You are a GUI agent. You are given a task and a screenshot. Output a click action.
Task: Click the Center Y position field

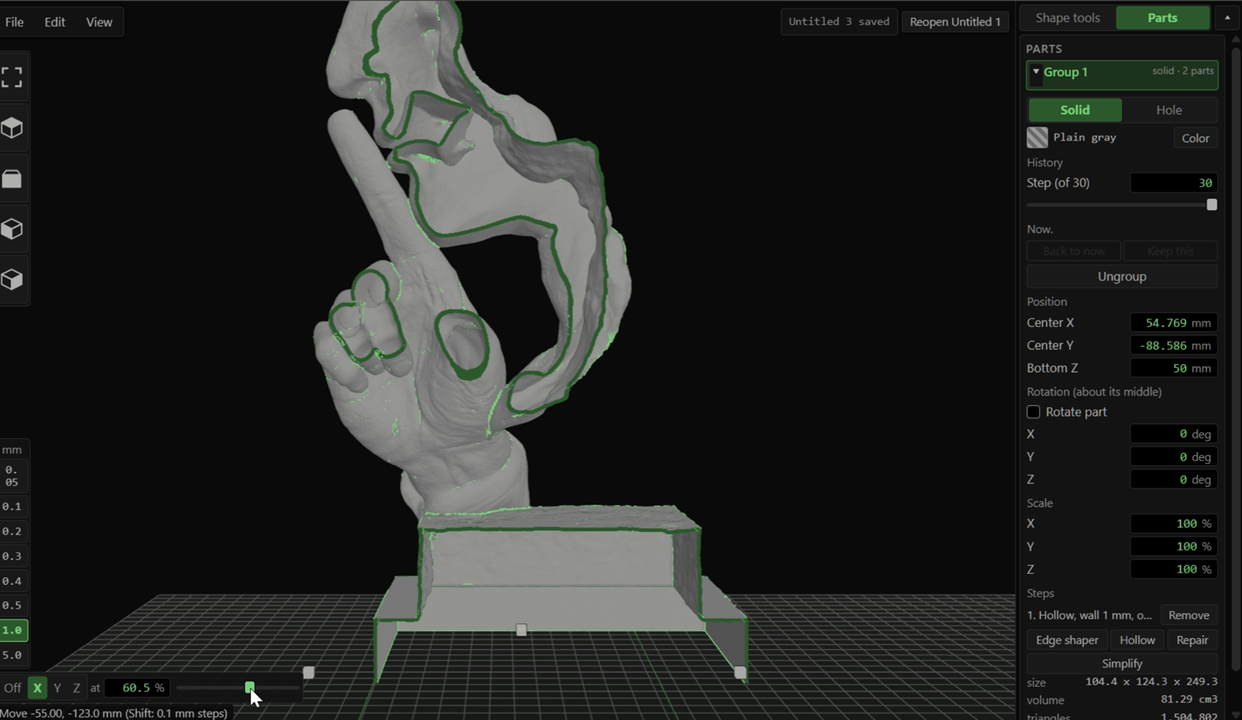pyautogui.click(x=1173, y=346)
